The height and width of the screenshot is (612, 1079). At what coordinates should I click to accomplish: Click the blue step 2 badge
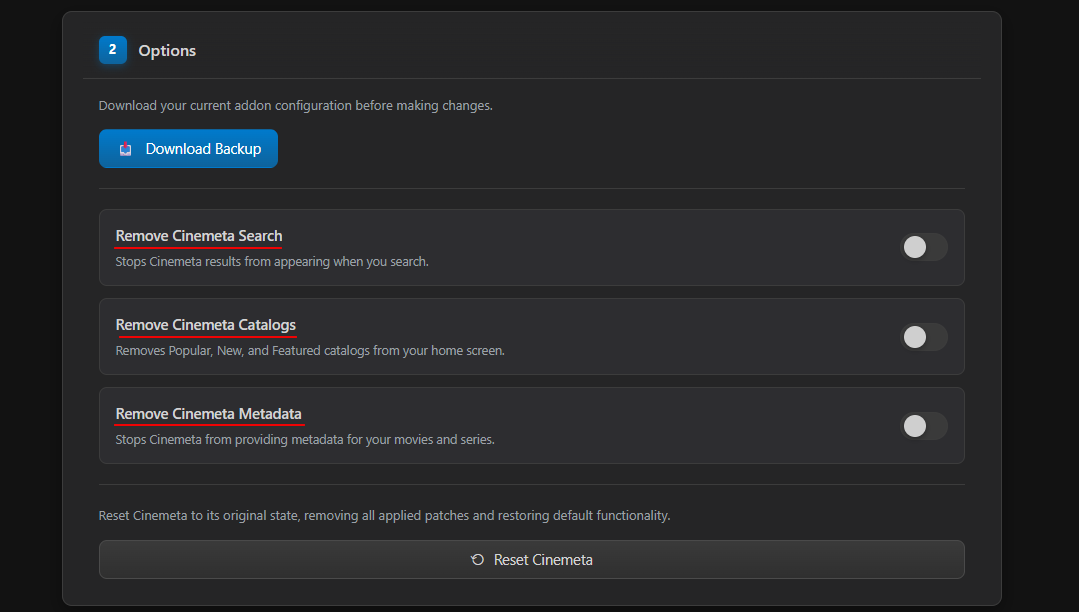click(112, 50)
